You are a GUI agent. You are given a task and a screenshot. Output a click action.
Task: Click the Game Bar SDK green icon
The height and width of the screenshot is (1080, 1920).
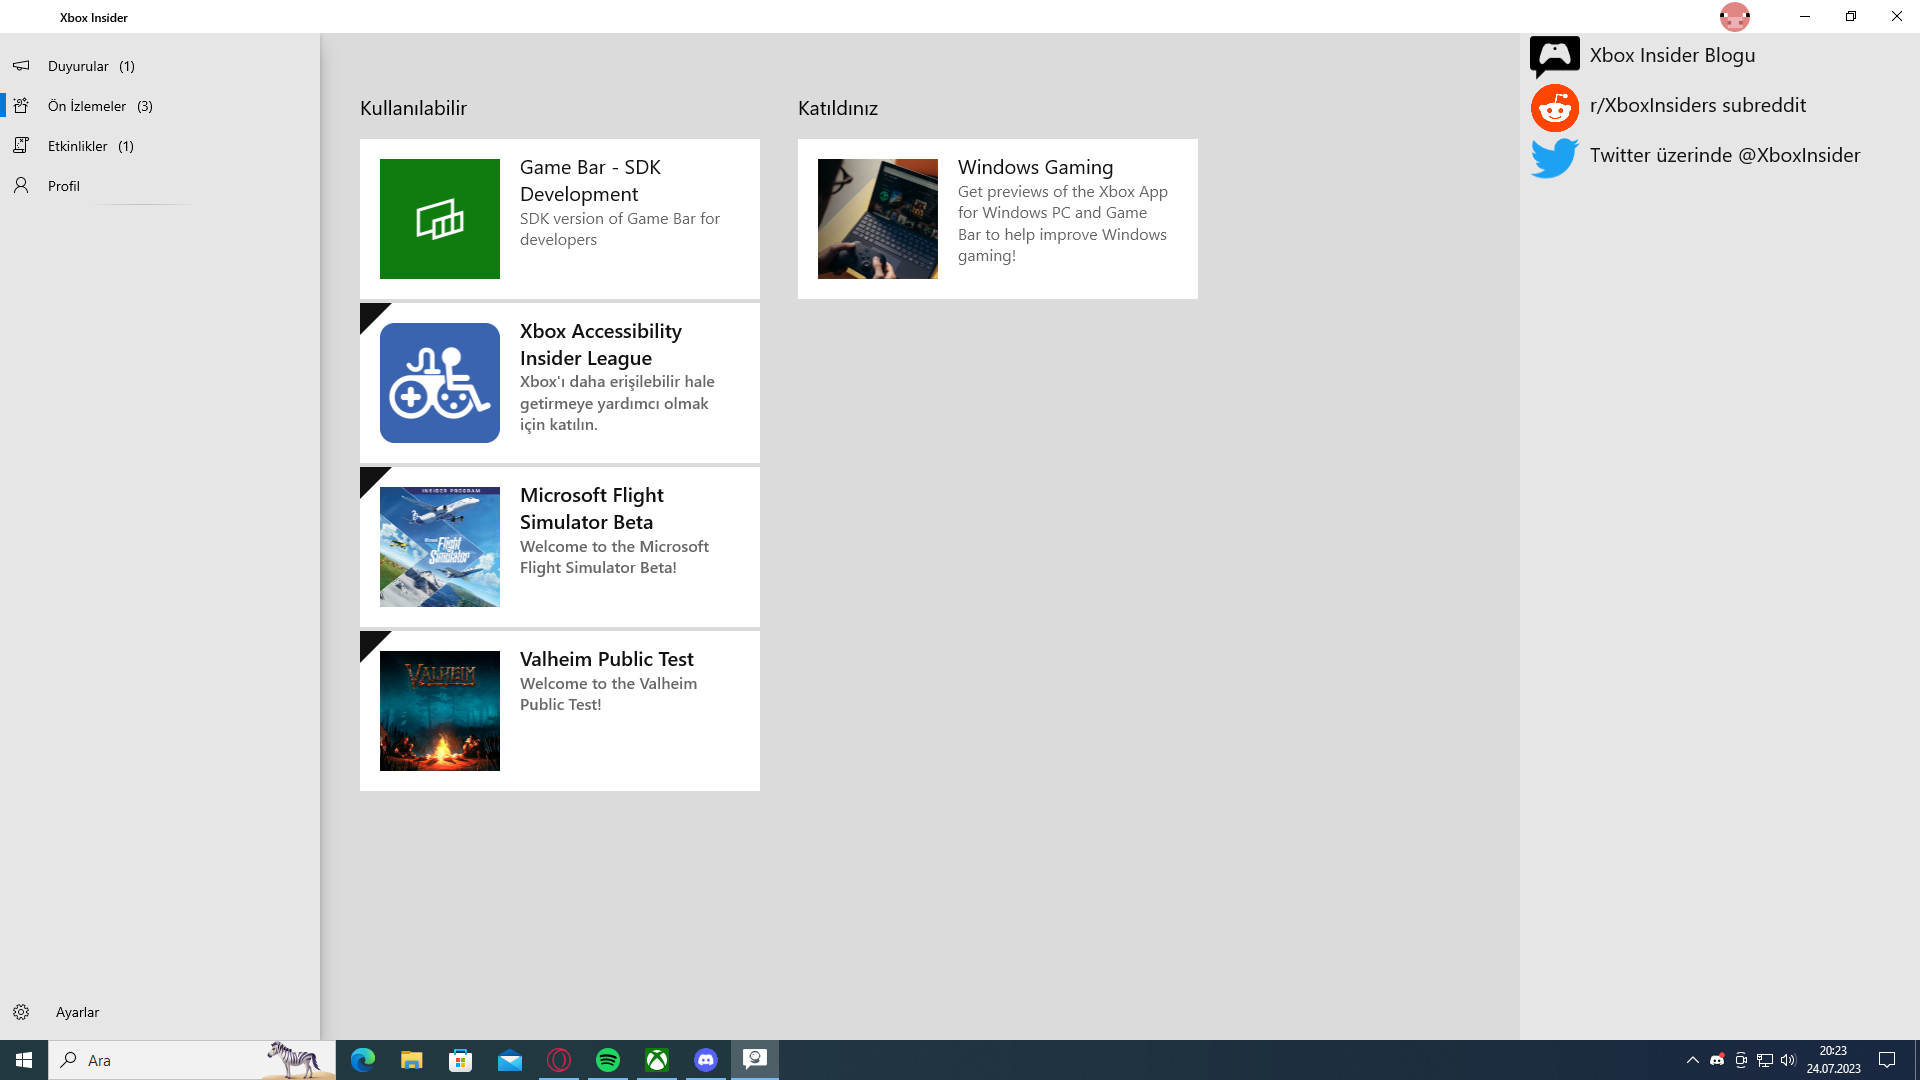coord(440,219)
